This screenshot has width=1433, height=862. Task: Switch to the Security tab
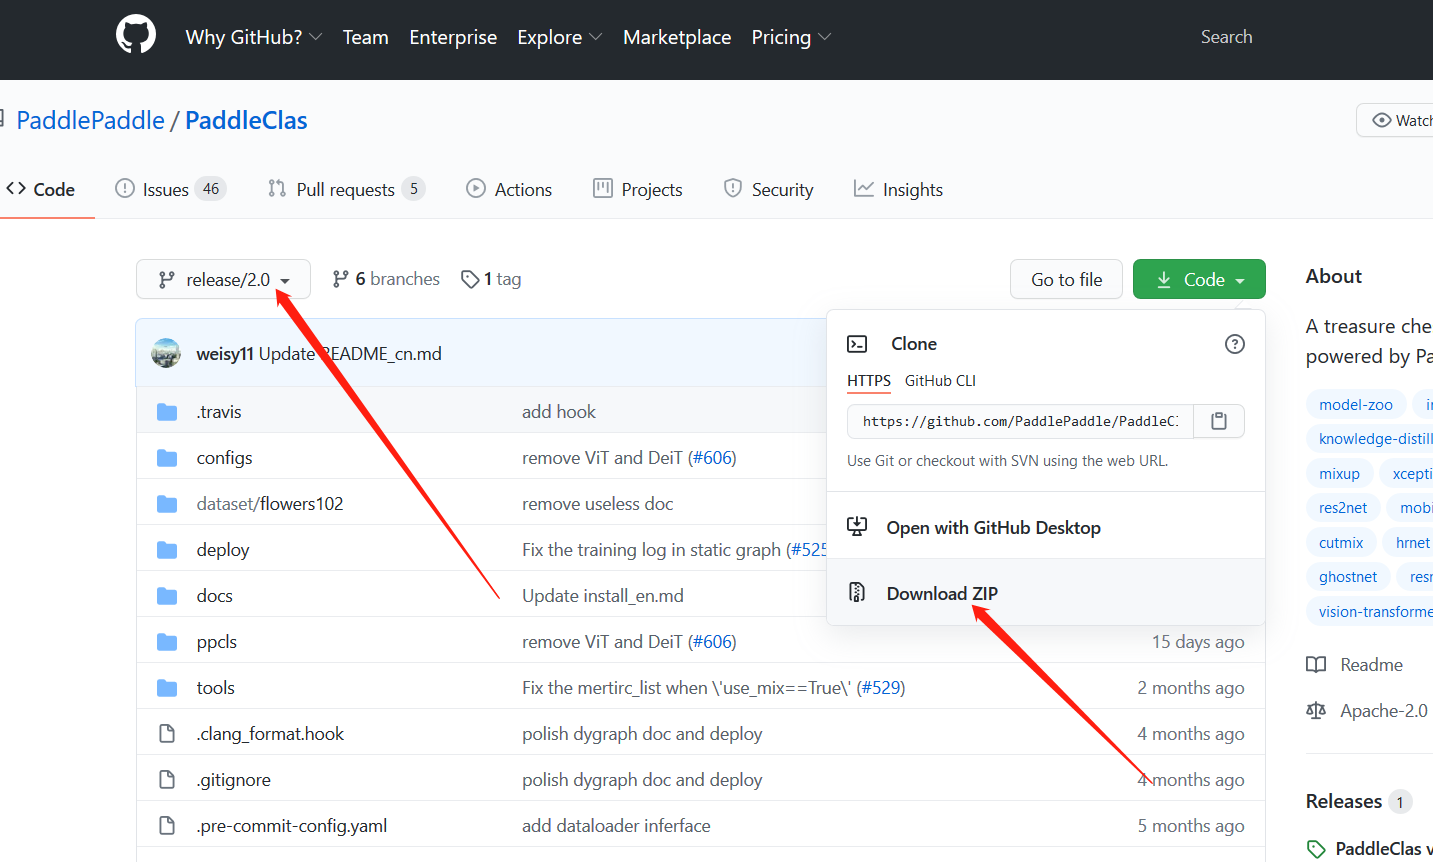768,189
